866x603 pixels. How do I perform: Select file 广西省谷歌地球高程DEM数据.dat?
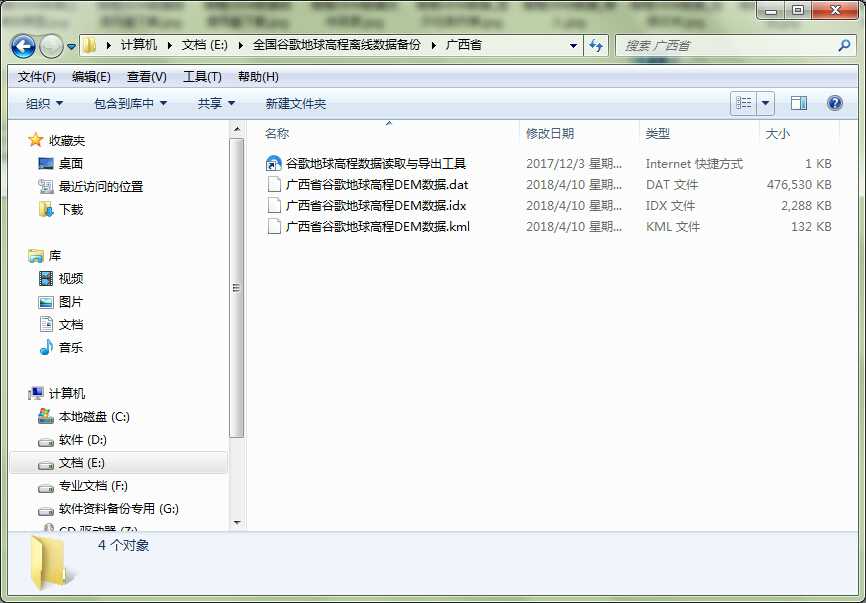(377, 184)
